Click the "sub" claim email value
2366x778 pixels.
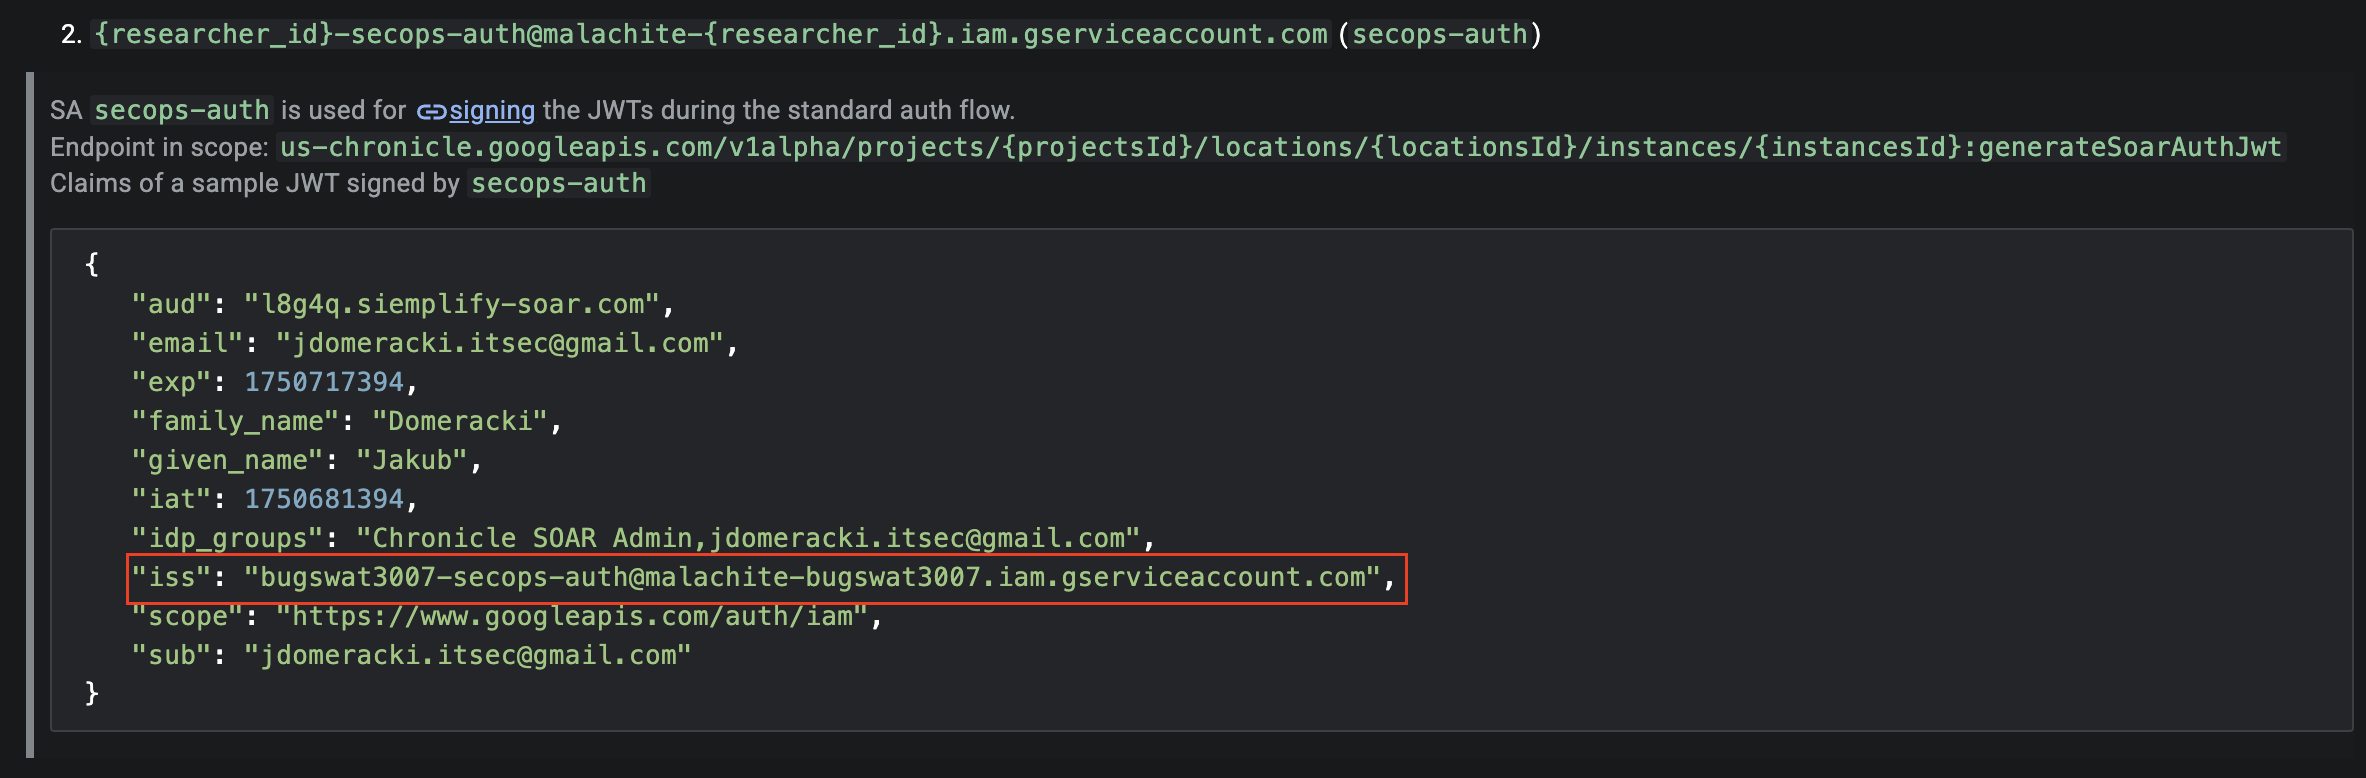468,655
